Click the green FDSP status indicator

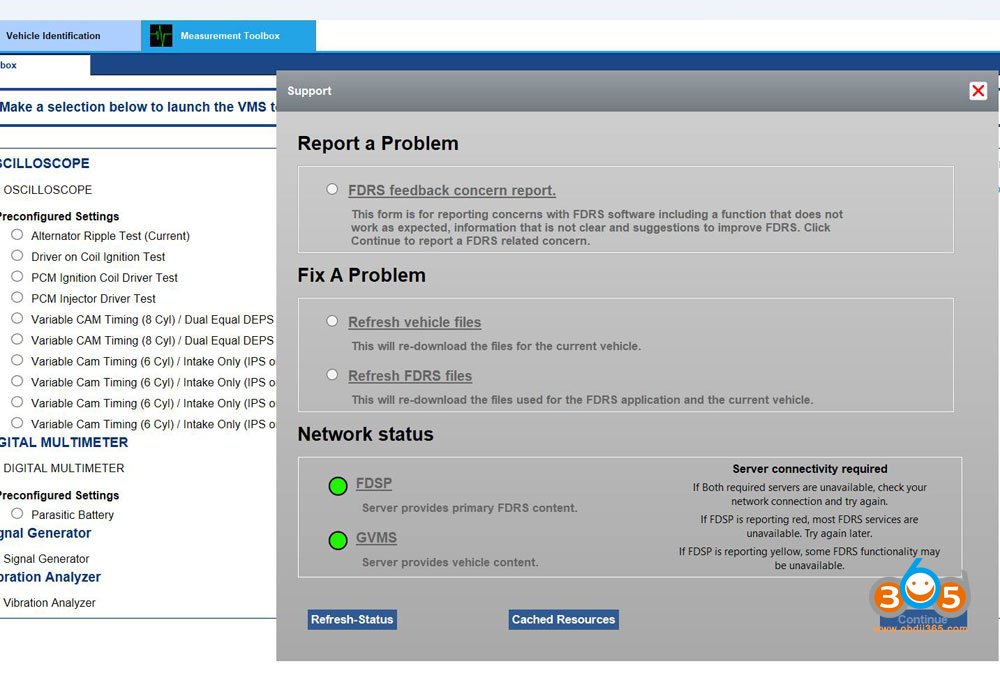pyautogui.click(x=338, y=486)
